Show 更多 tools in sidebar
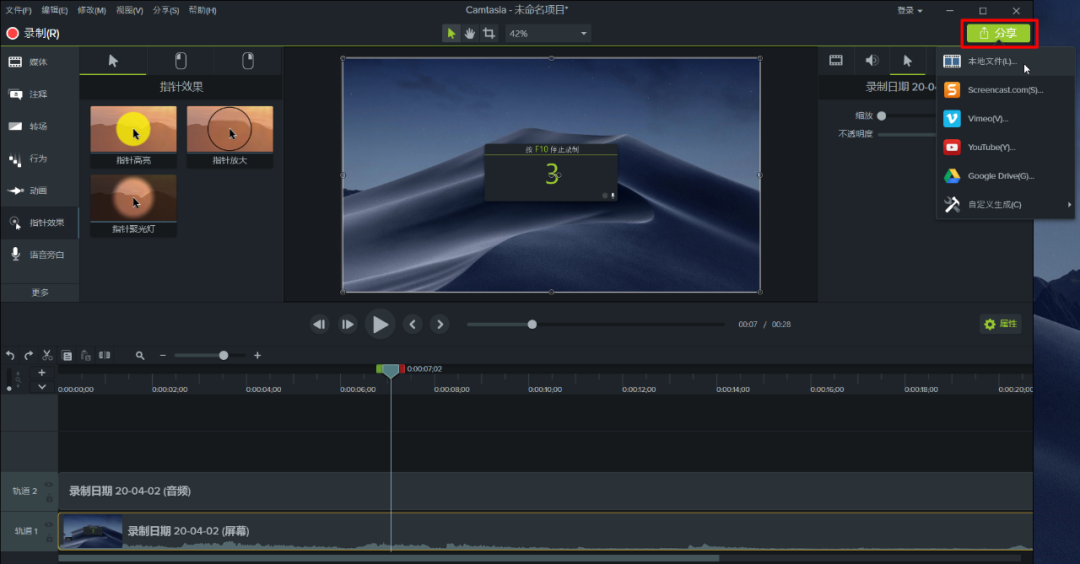1080x564 pixels. [x=40, y=293]
